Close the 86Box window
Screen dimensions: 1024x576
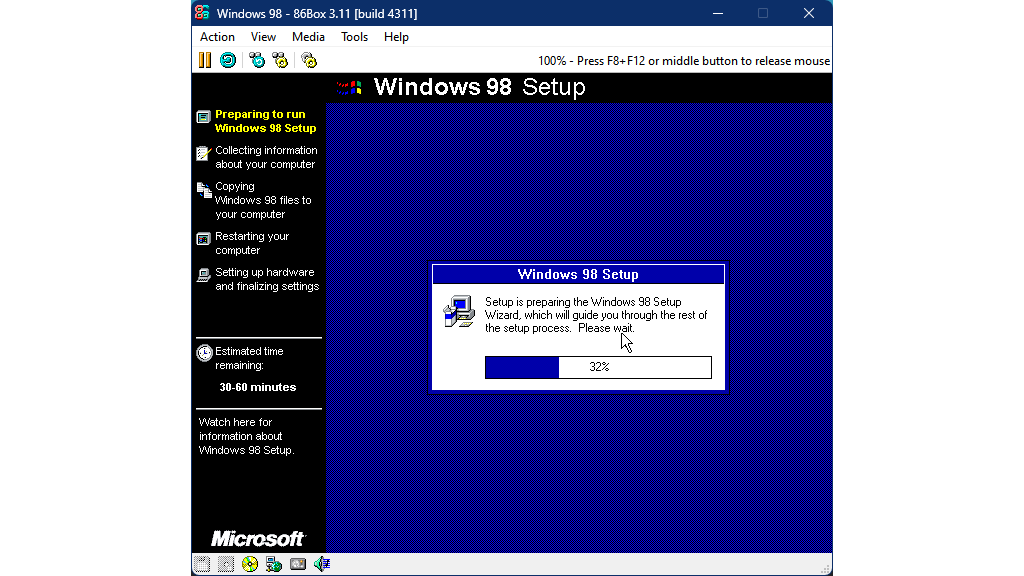coord(808,13)
